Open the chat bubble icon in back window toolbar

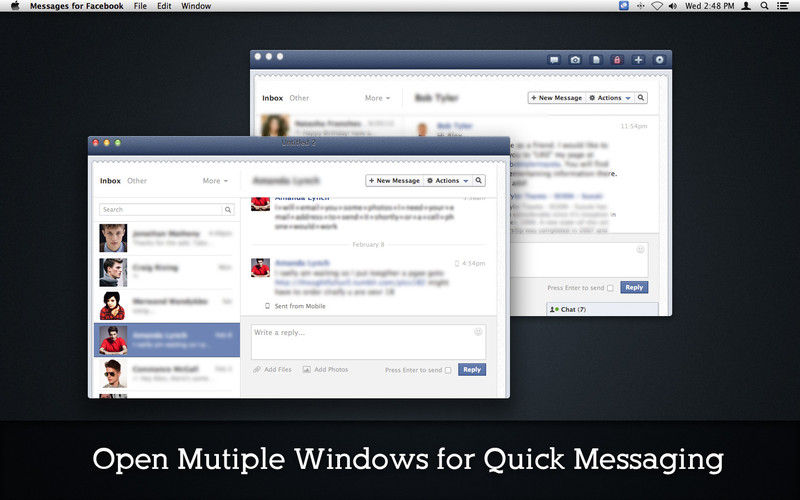pyautogui.click(x=554, y=60)
